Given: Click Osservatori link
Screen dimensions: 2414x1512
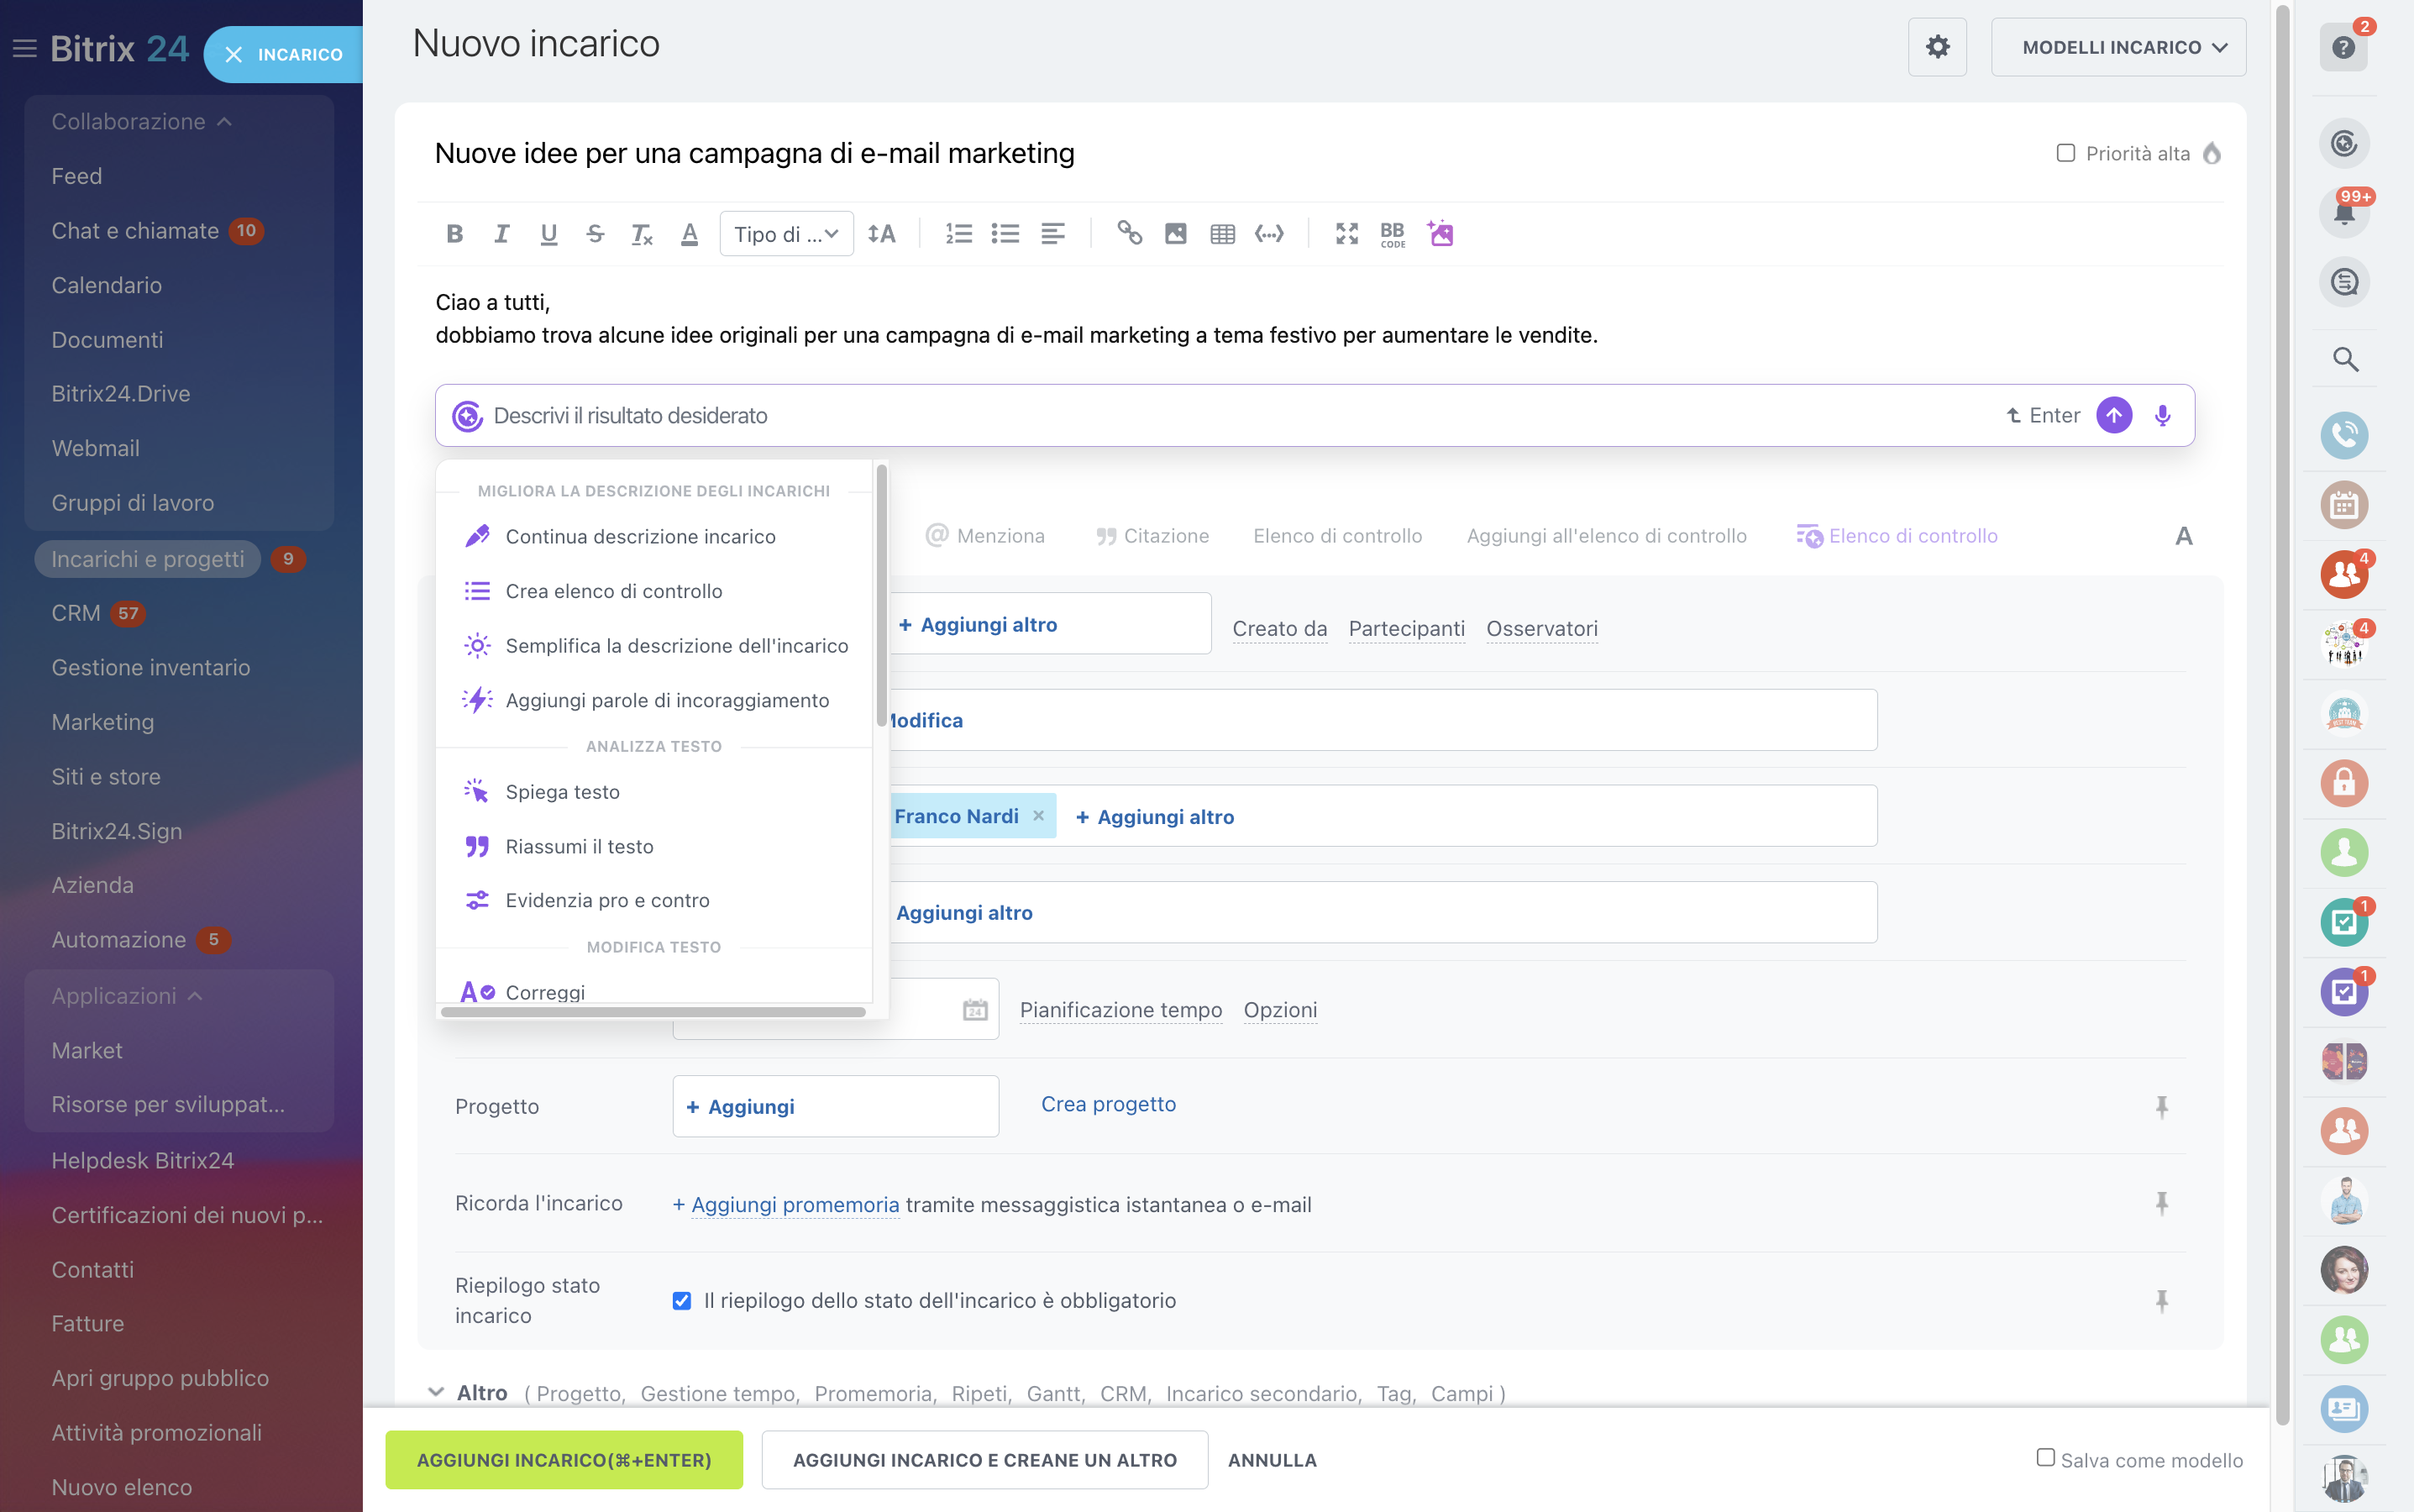Looking at the screenshot, I should (x=1541, y=628).
